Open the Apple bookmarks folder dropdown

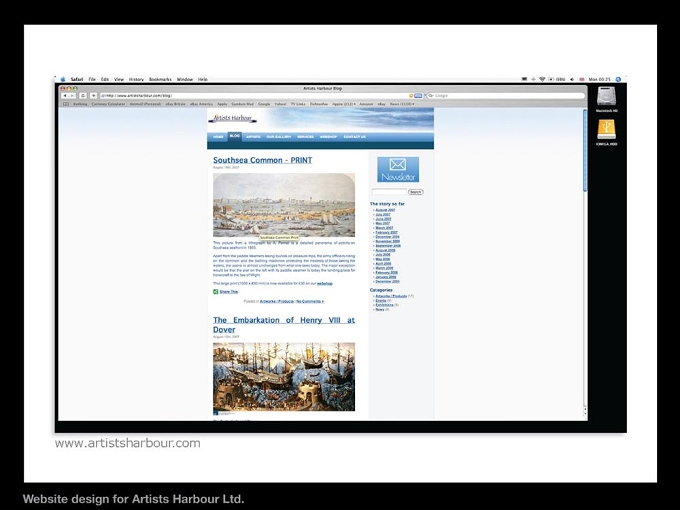point(344,104)
